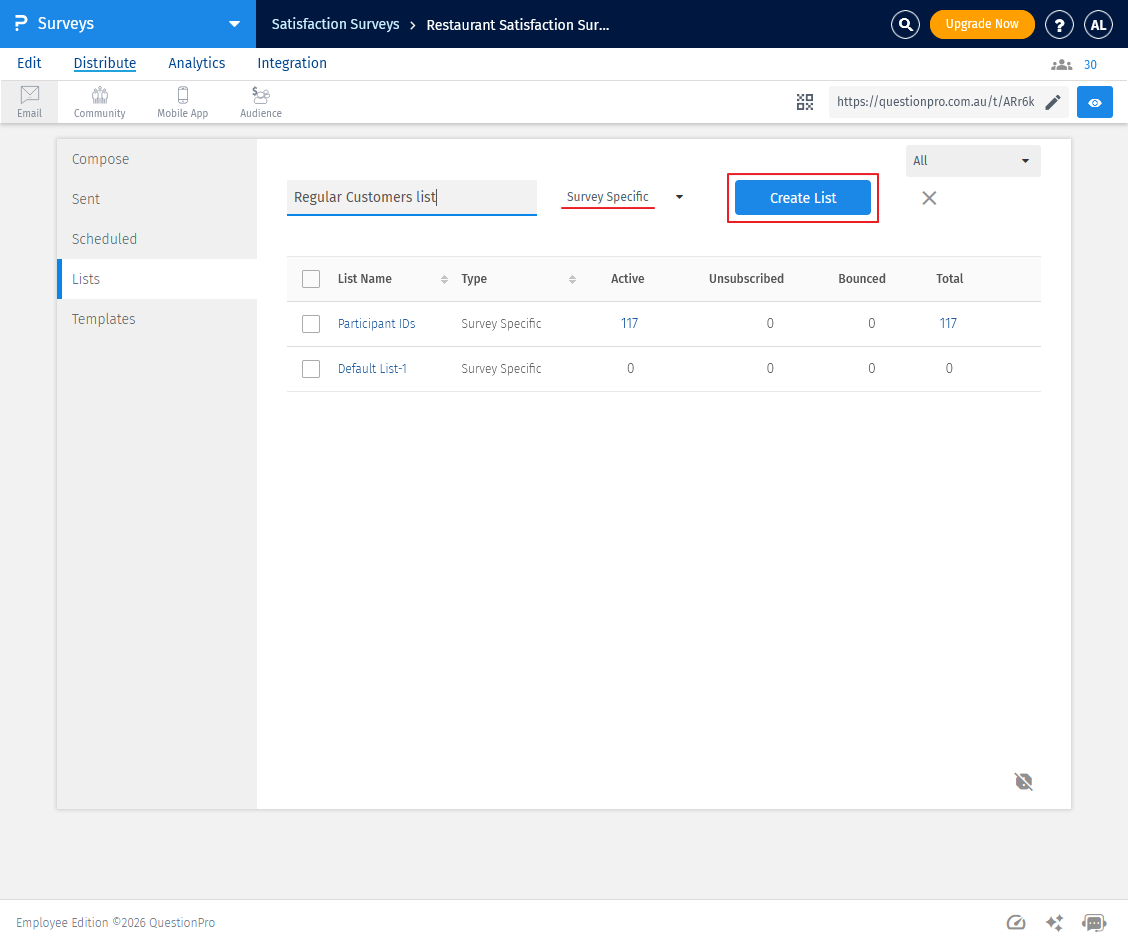This screenshot has height=944, width=1128.
Task: Open the help question mark icon
Action: 1059,25
